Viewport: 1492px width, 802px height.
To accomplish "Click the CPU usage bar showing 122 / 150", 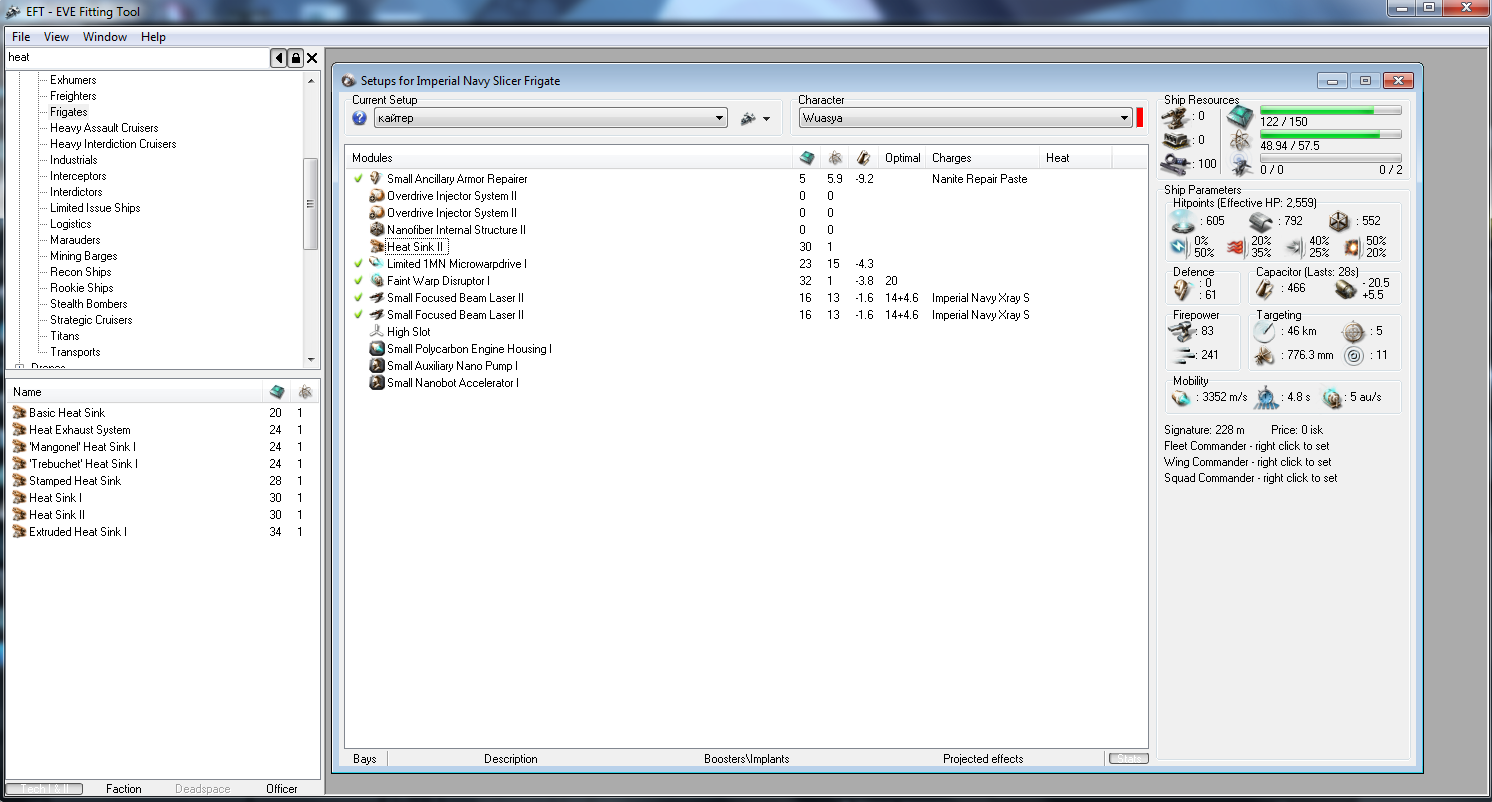I will point(1331,110).
